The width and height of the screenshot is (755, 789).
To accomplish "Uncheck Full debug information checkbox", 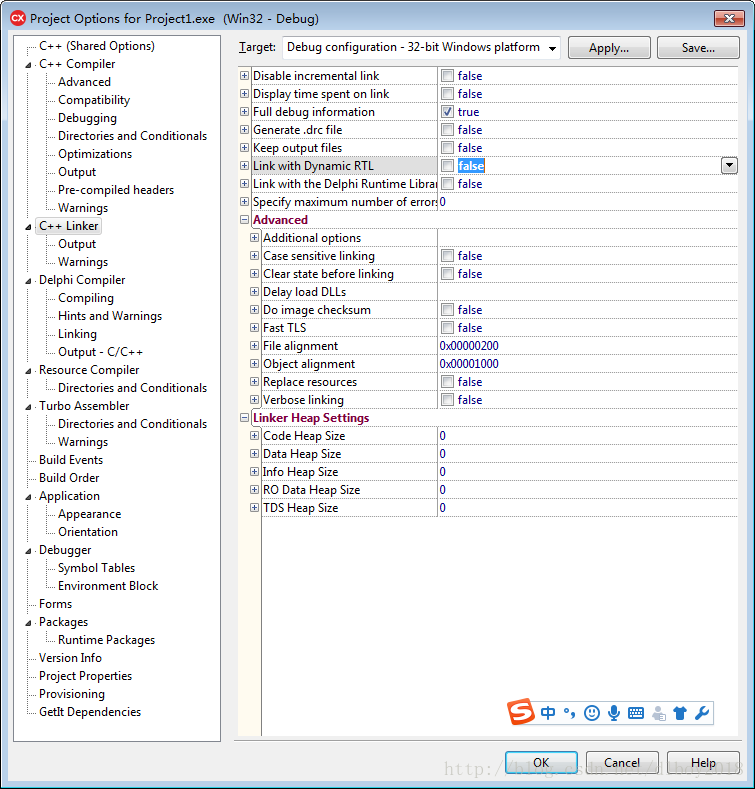I will click(447, 112).
